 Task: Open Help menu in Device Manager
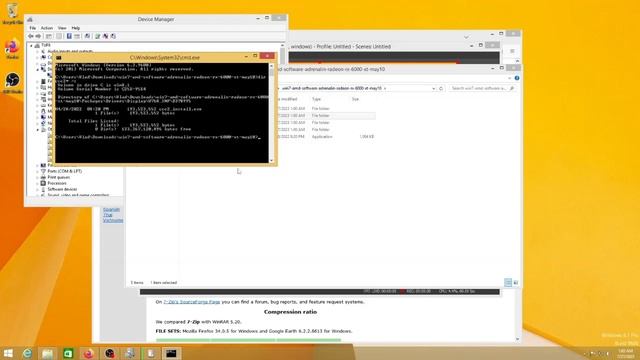[76, 28]
